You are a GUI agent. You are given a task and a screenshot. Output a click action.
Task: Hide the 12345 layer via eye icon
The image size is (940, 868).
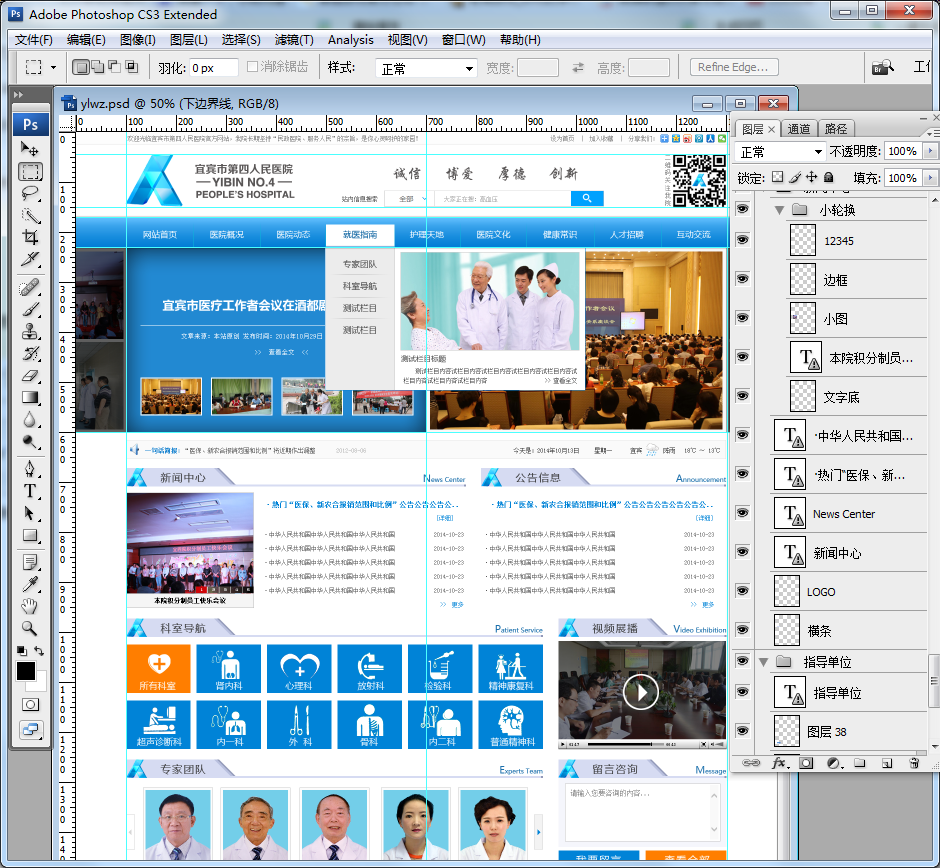(743, 240)
